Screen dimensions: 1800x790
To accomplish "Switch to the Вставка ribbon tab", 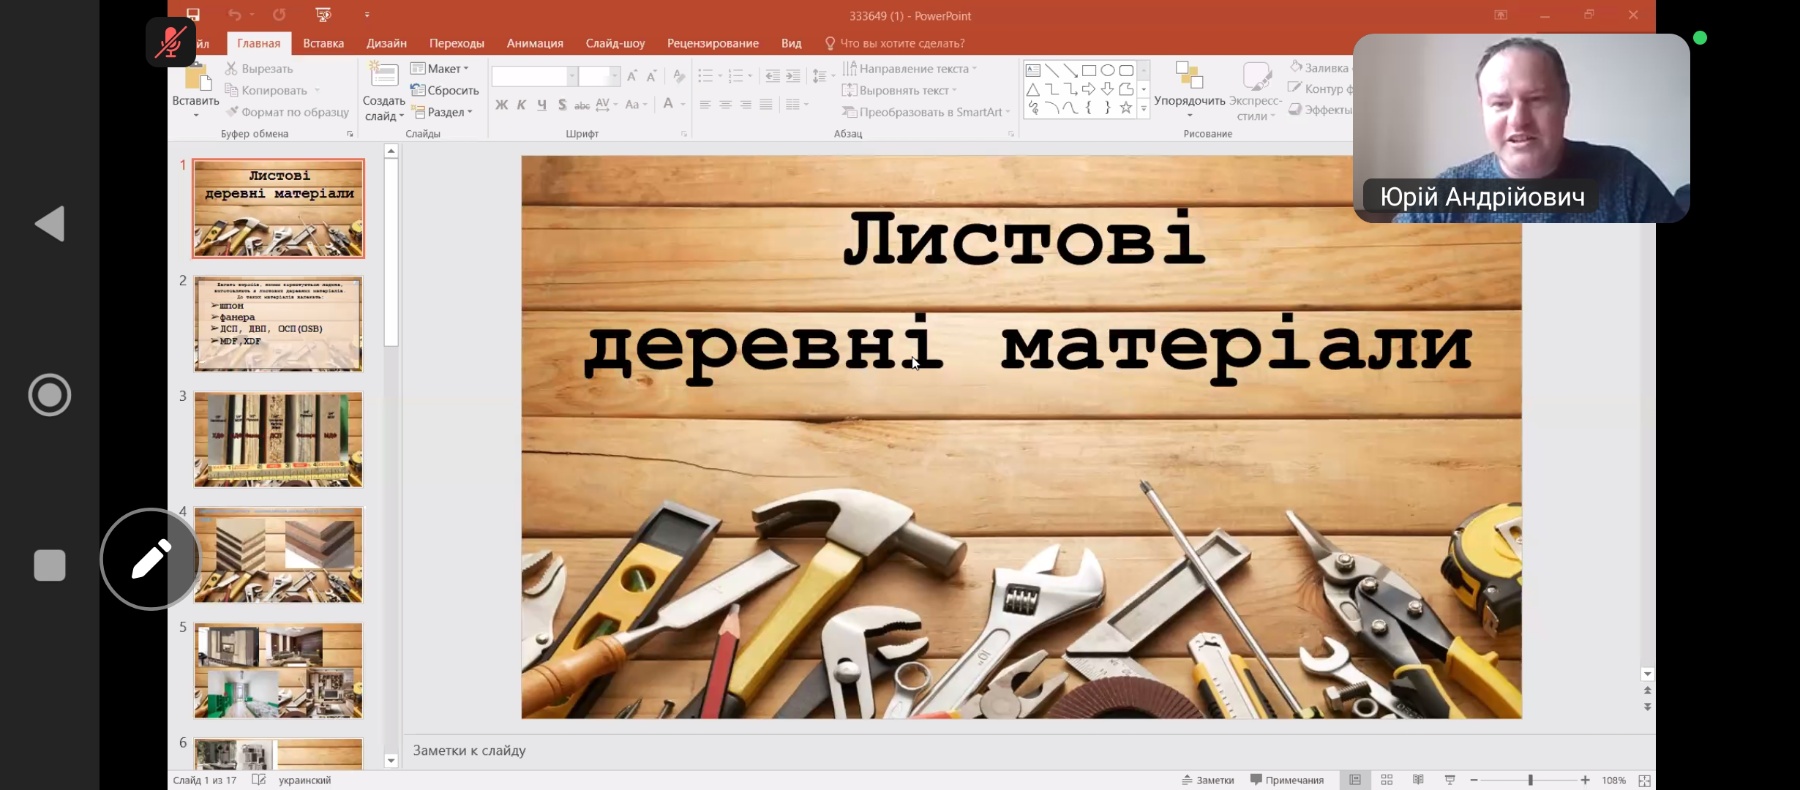I will [323, 43].
